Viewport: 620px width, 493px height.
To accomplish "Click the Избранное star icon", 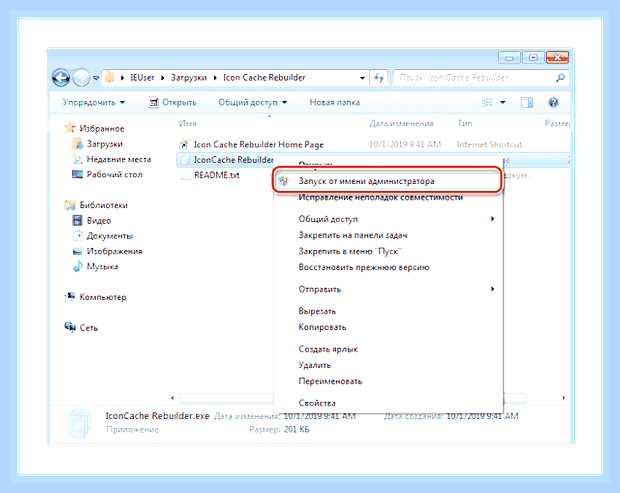I will pyautogui.click(x=70, y=128).
